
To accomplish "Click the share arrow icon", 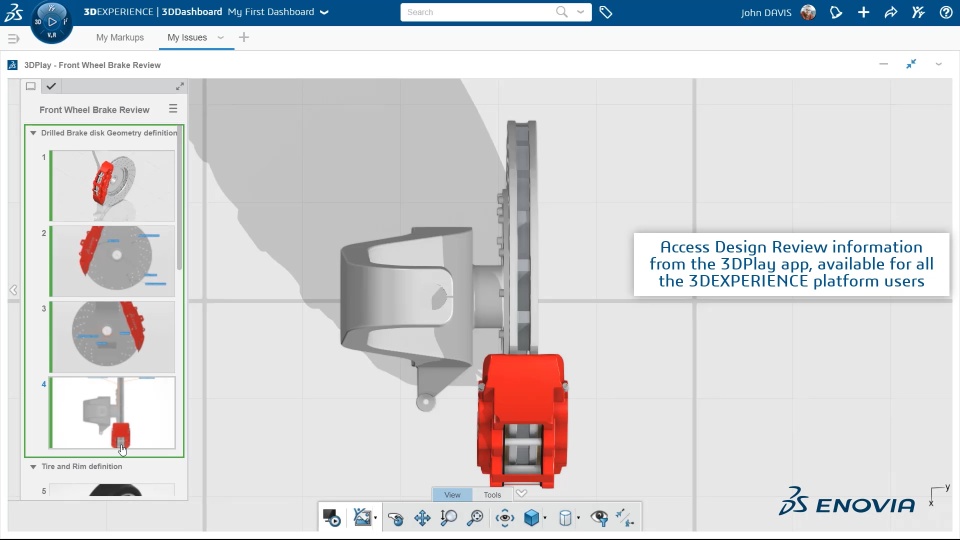I will pyautogui.click(x=891, y=12).
